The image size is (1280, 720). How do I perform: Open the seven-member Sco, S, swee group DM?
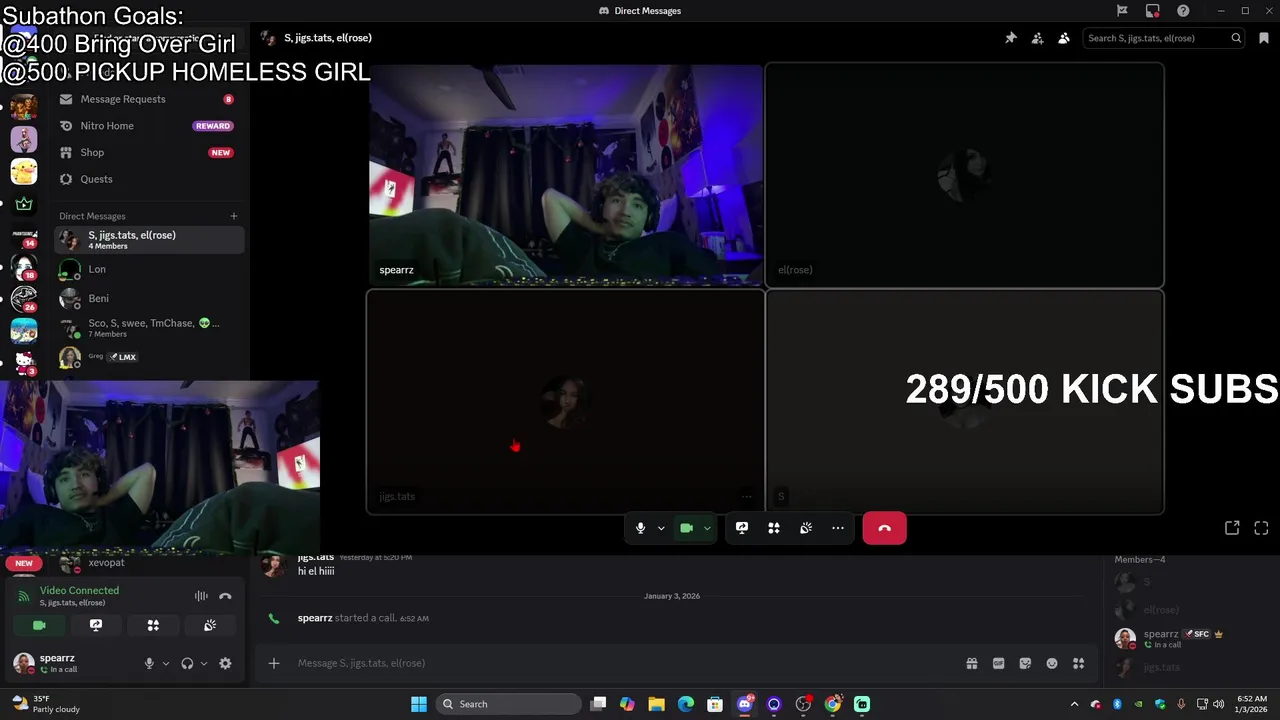click(x=149, y=328)
